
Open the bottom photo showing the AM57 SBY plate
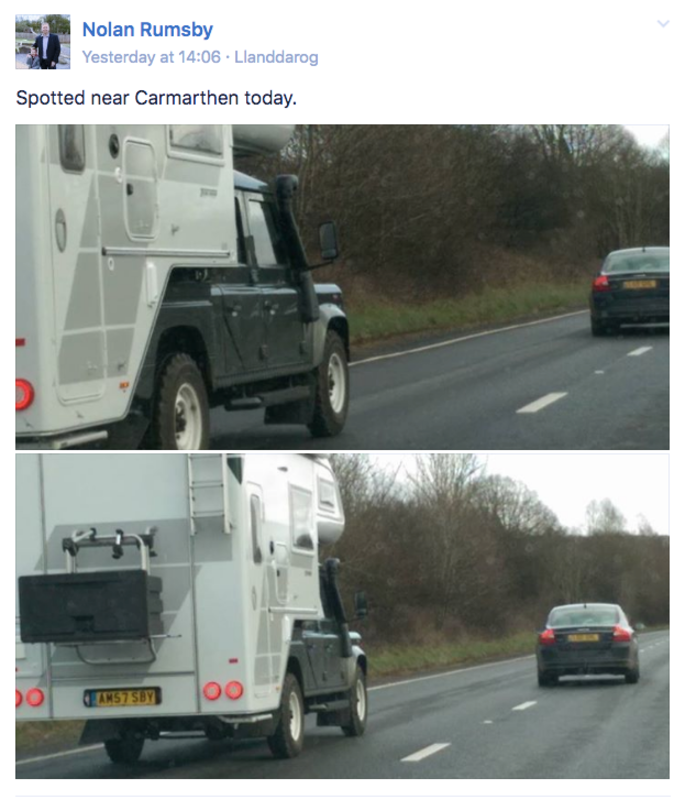[342, 616]
